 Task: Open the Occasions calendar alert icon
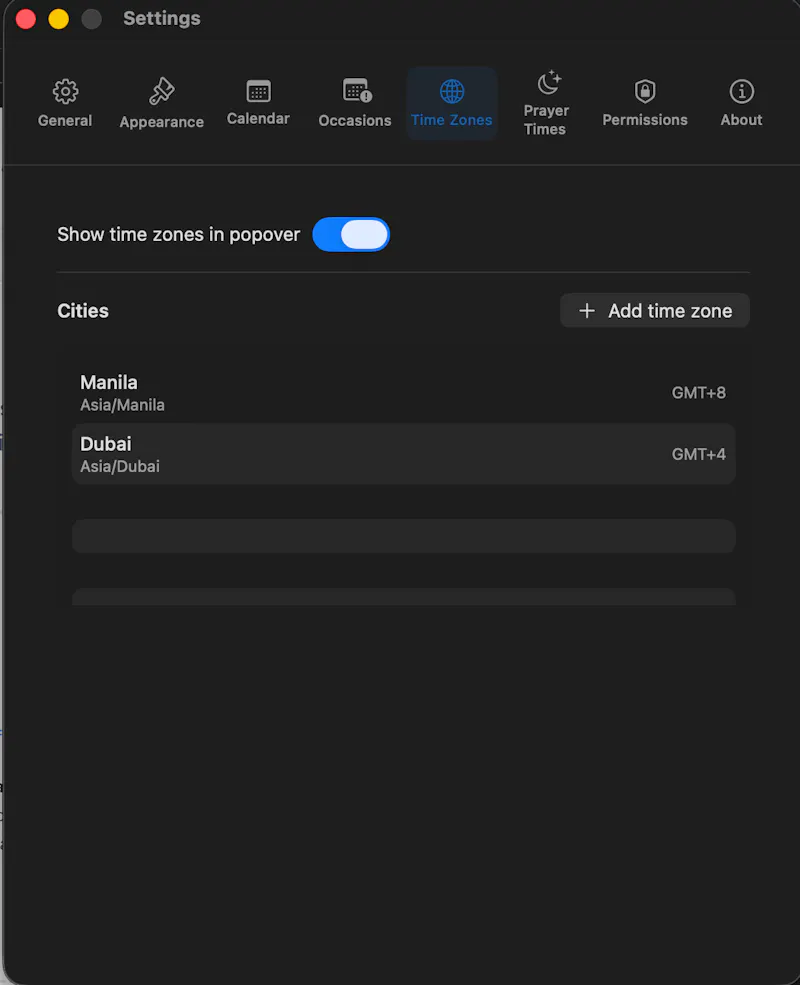[x=357, y=90]
